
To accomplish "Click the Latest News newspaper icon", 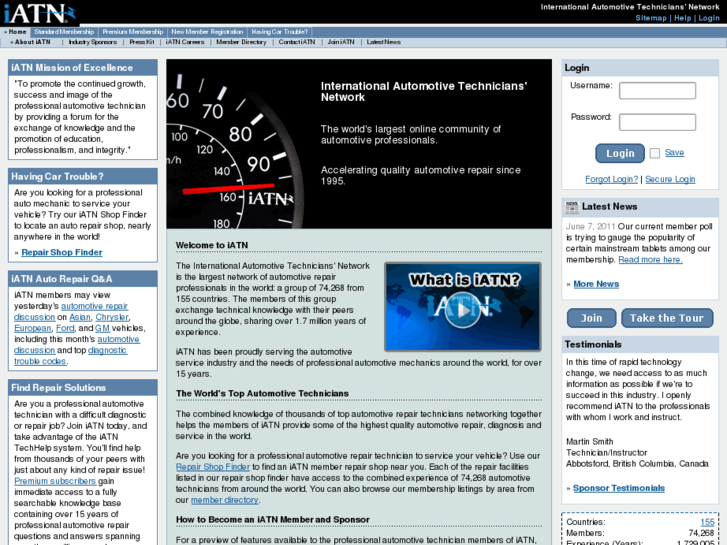I will 572,207.
